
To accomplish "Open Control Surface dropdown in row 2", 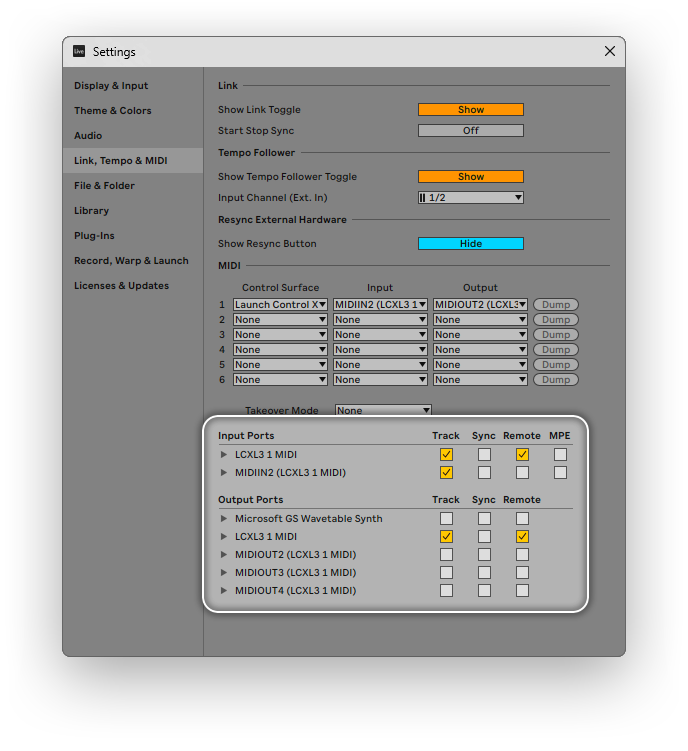I will point(280,319).
